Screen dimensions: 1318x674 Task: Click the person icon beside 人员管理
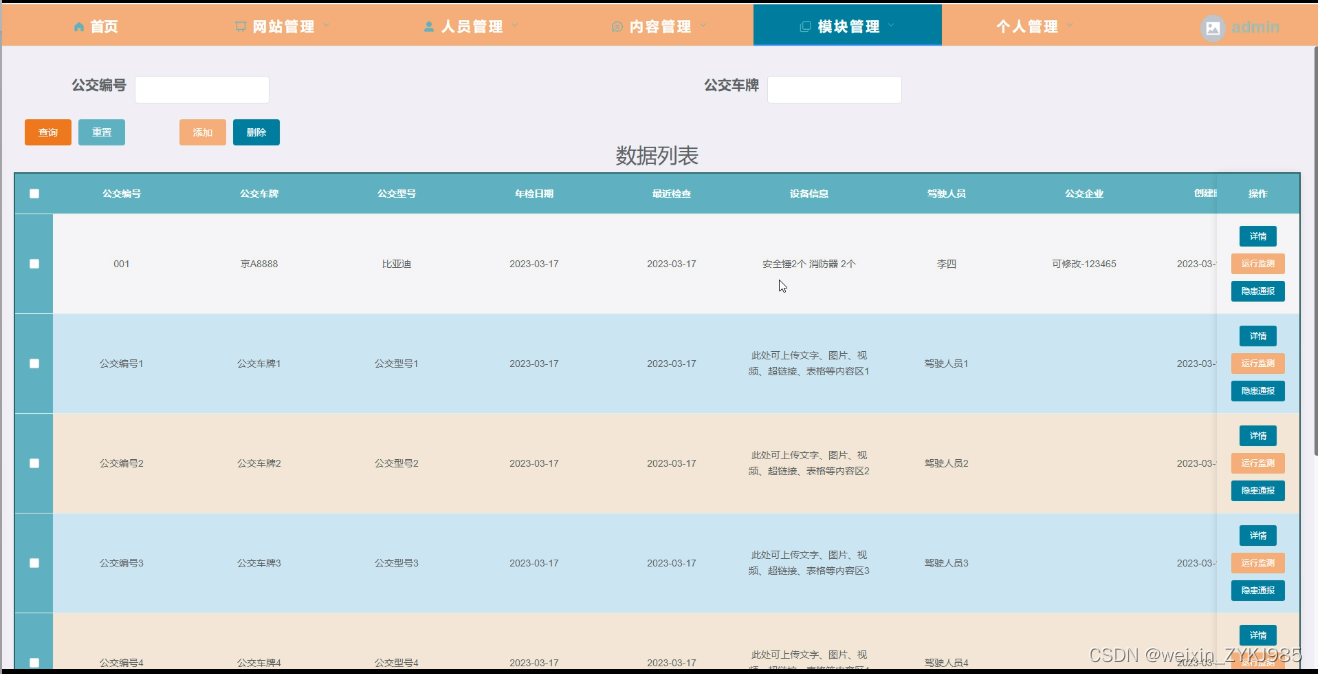click(429, 27)
